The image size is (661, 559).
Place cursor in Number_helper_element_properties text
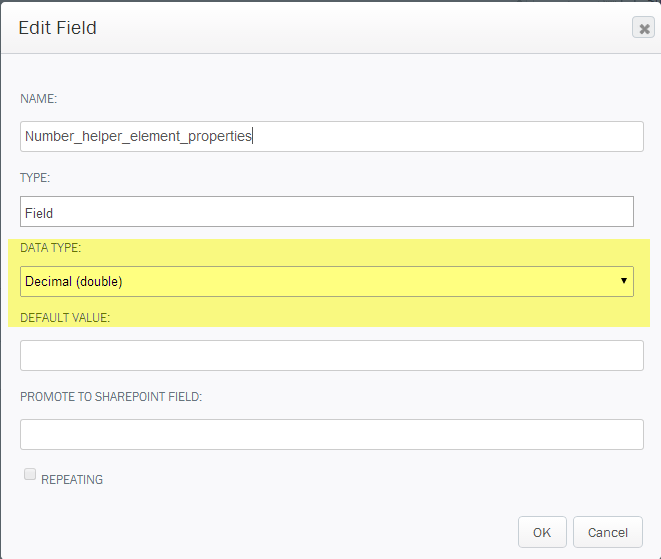click(138, 136)
